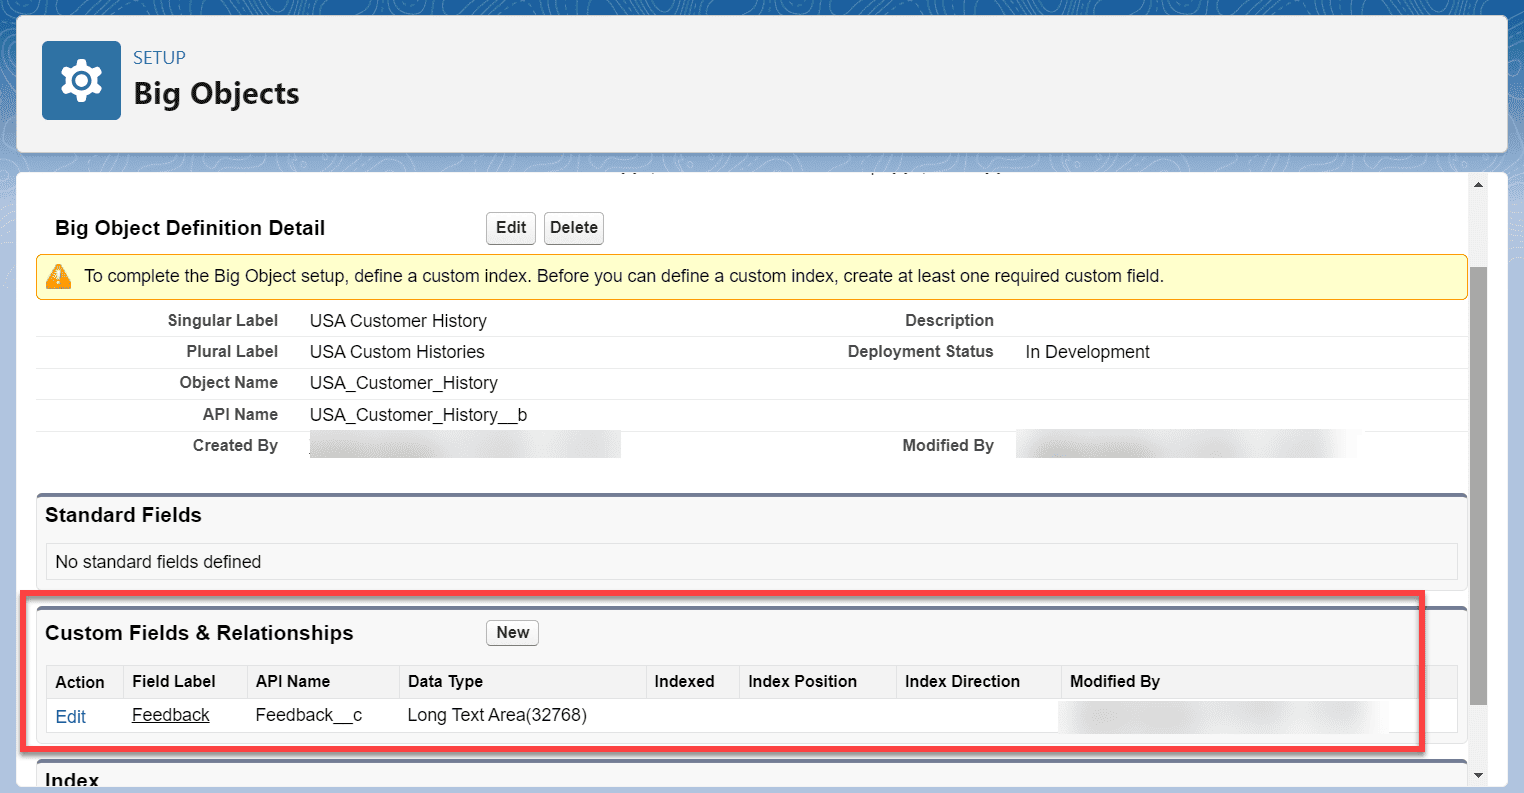
Task: Click the Data Type column header
Action: 436,681
